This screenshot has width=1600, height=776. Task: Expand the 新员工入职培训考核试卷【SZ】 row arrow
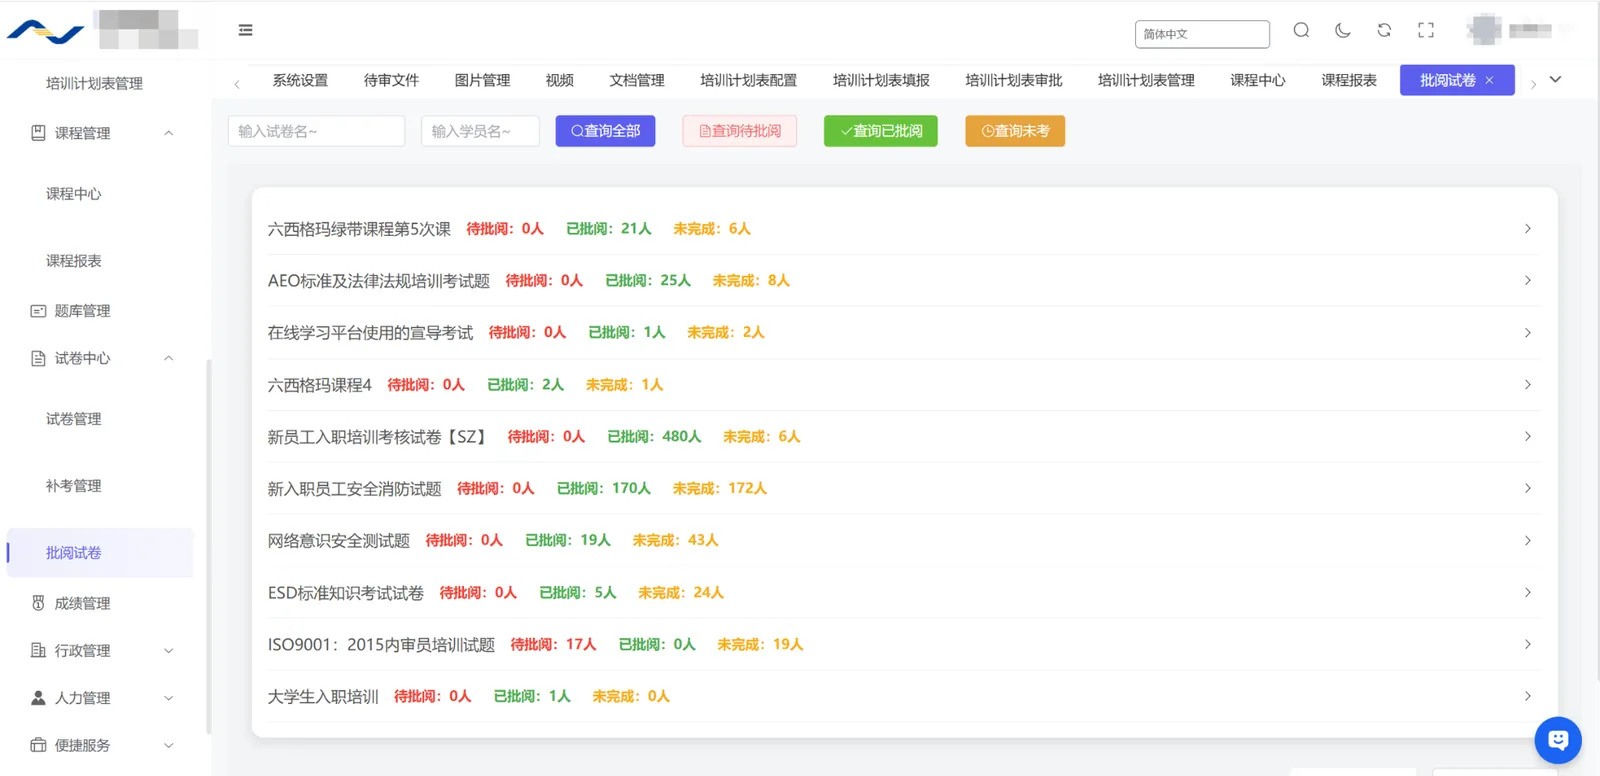point(1527,437)
